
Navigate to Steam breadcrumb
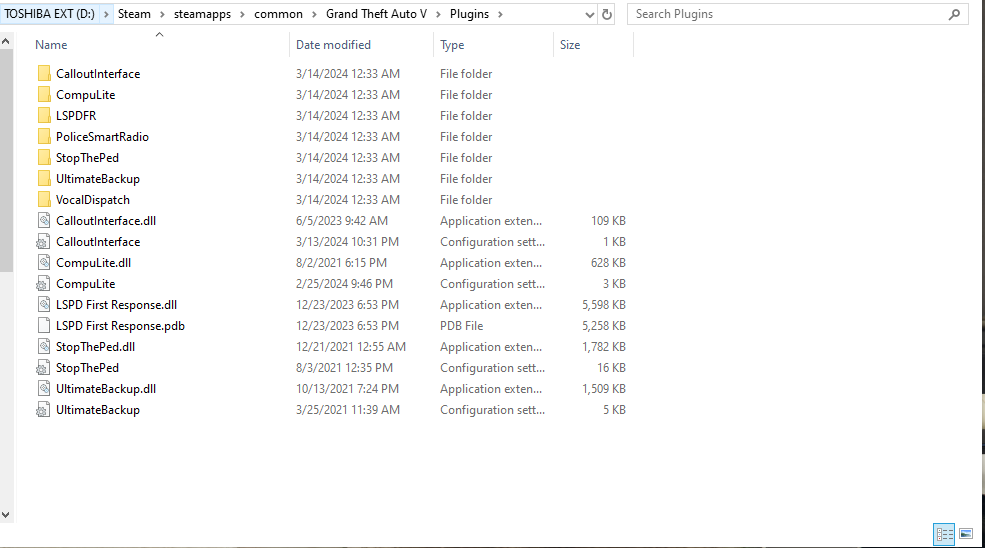134,14
